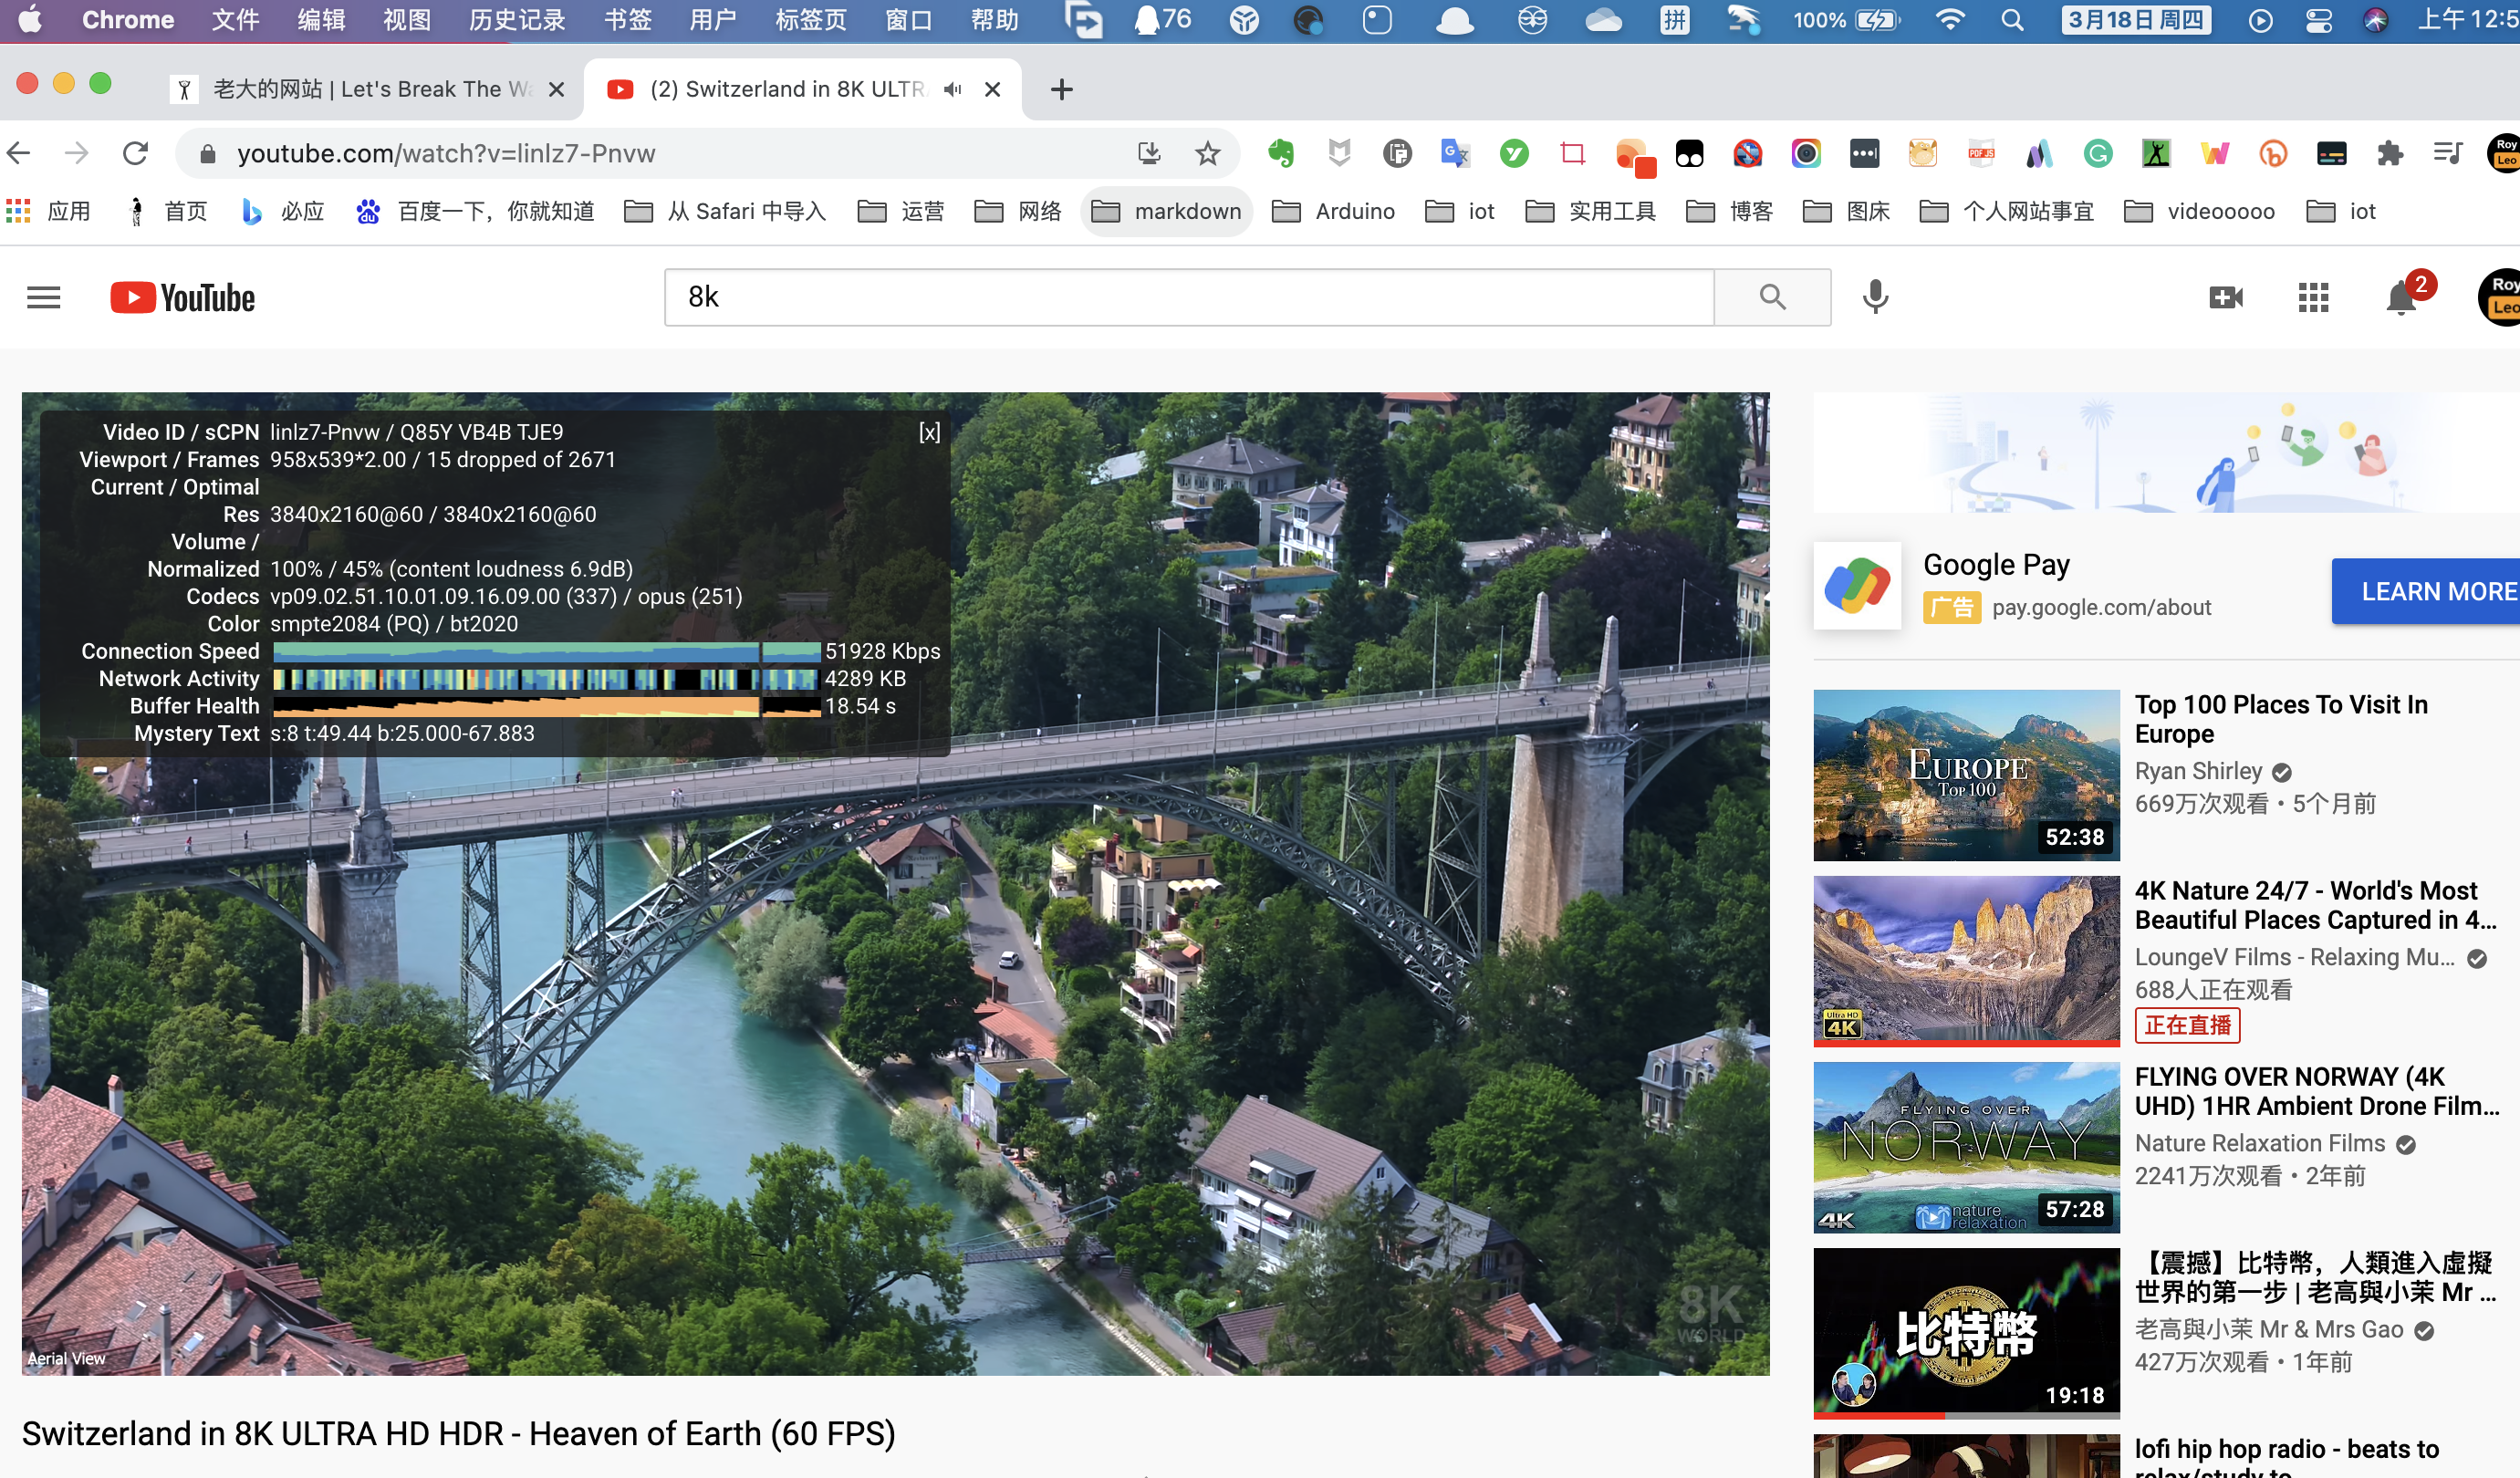This screenshot has height=1478, width=2520.
Task: Click the YouTube search magnifier button
Action: coord(1772,297)
